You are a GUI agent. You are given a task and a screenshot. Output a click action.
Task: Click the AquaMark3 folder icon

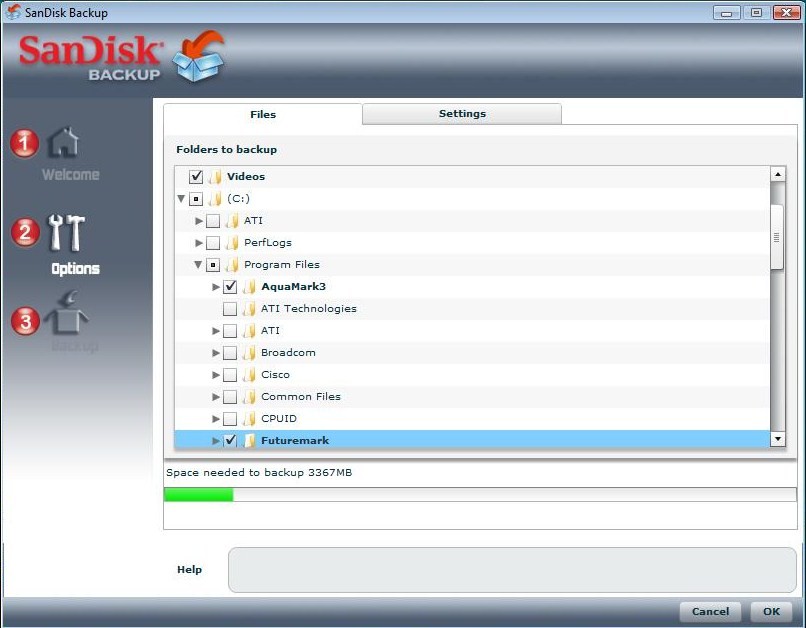[x=249, y=287]
